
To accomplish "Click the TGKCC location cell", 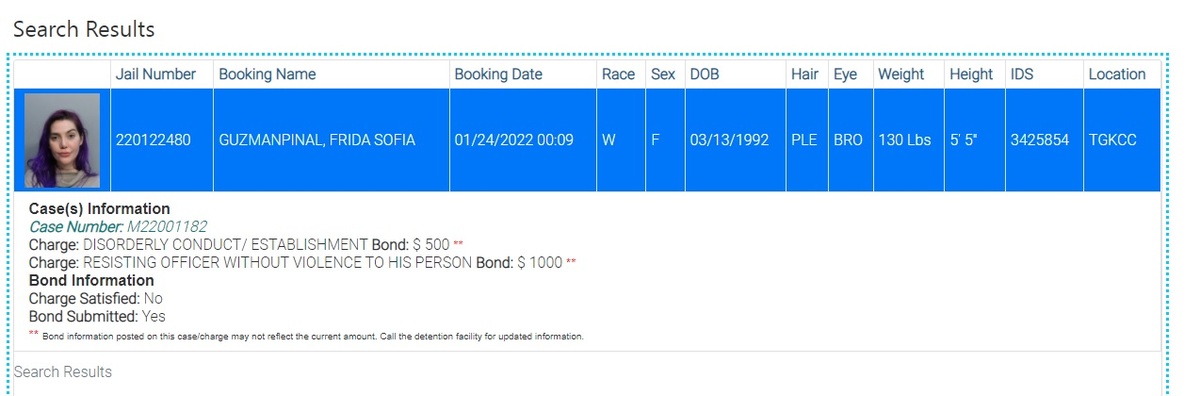I will click(x=1122, y=140).
